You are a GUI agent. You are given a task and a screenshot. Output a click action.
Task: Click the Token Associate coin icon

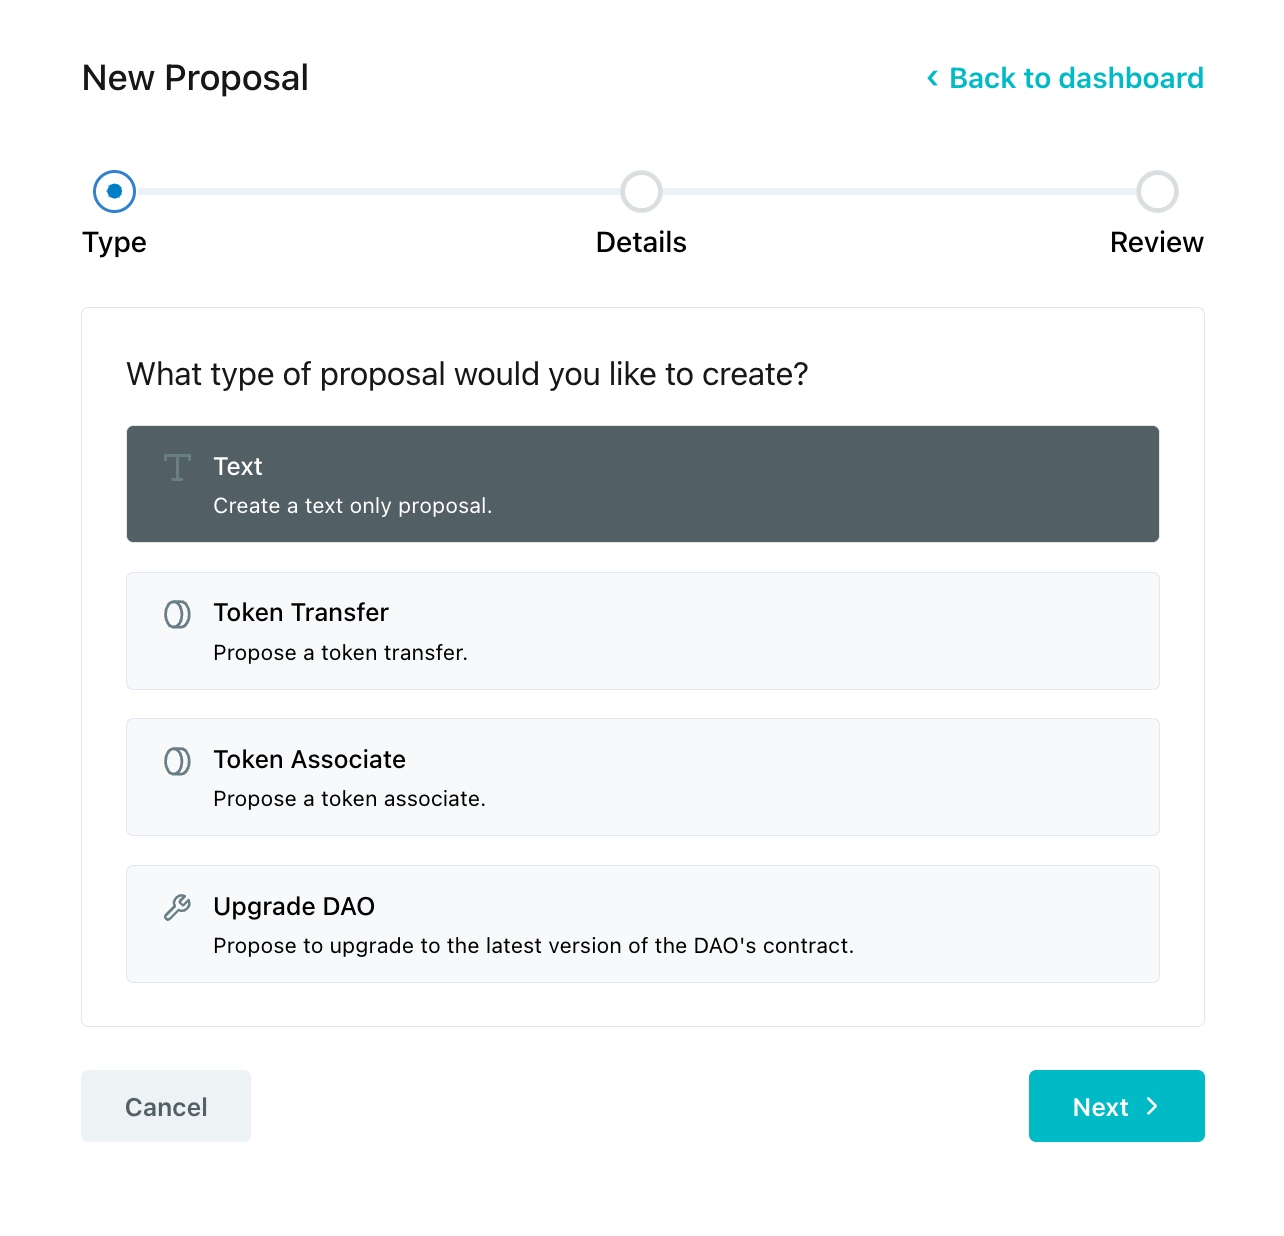(177, 761)
